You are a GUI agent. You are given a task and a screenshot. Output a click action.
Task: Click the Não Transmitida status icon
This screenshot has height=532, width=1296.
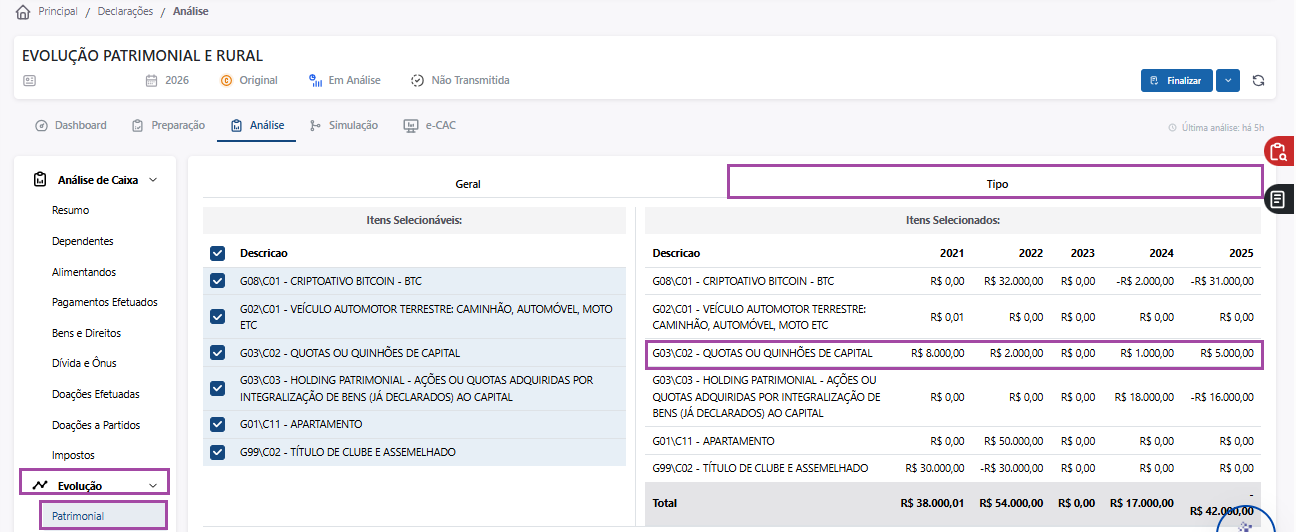pos(417,80)
